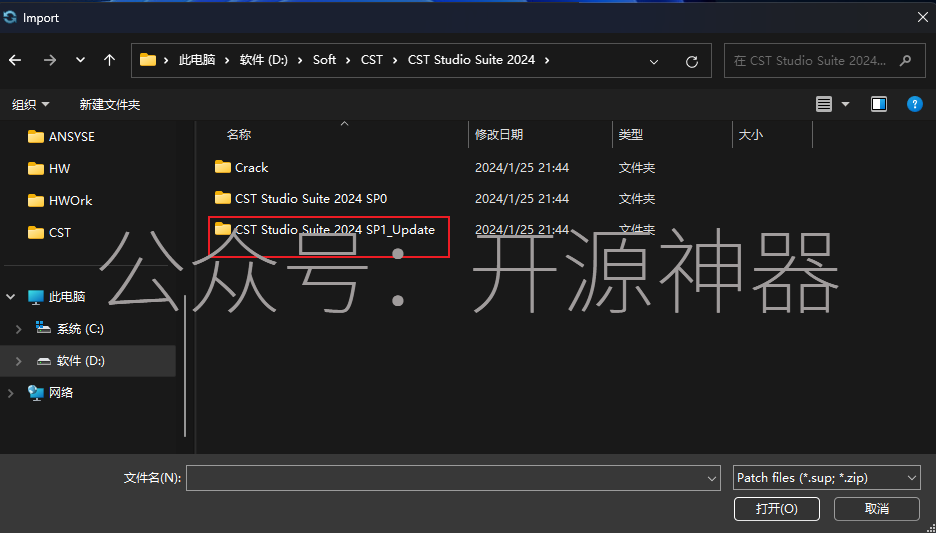Open 文件名 dropdown arrow

coord(712,478)
